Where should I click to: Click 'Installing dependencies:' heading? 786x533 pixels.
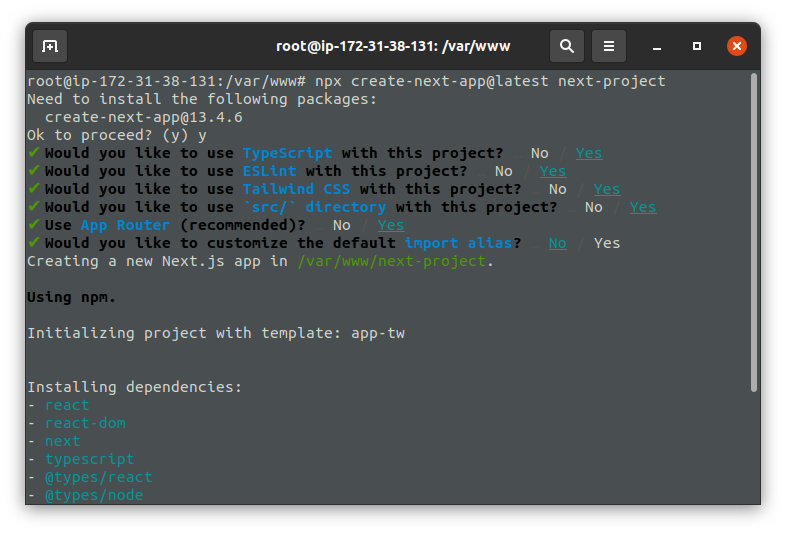coord(134,387)
